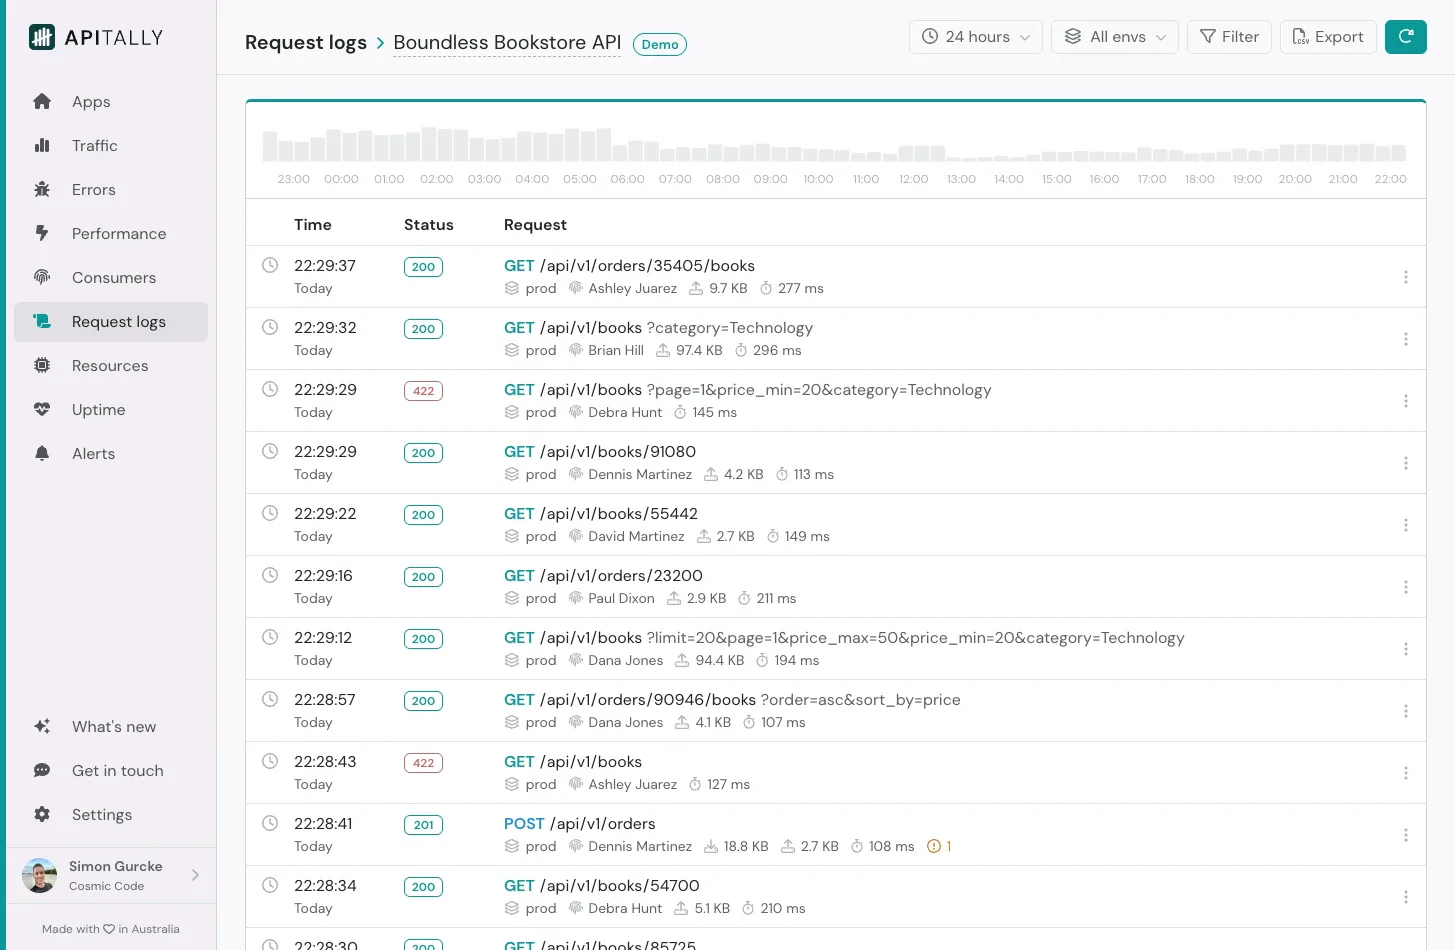Click the Consumers fingerprint icon
The width and height of the screenshot is (1455, 950).
point(42,277)
